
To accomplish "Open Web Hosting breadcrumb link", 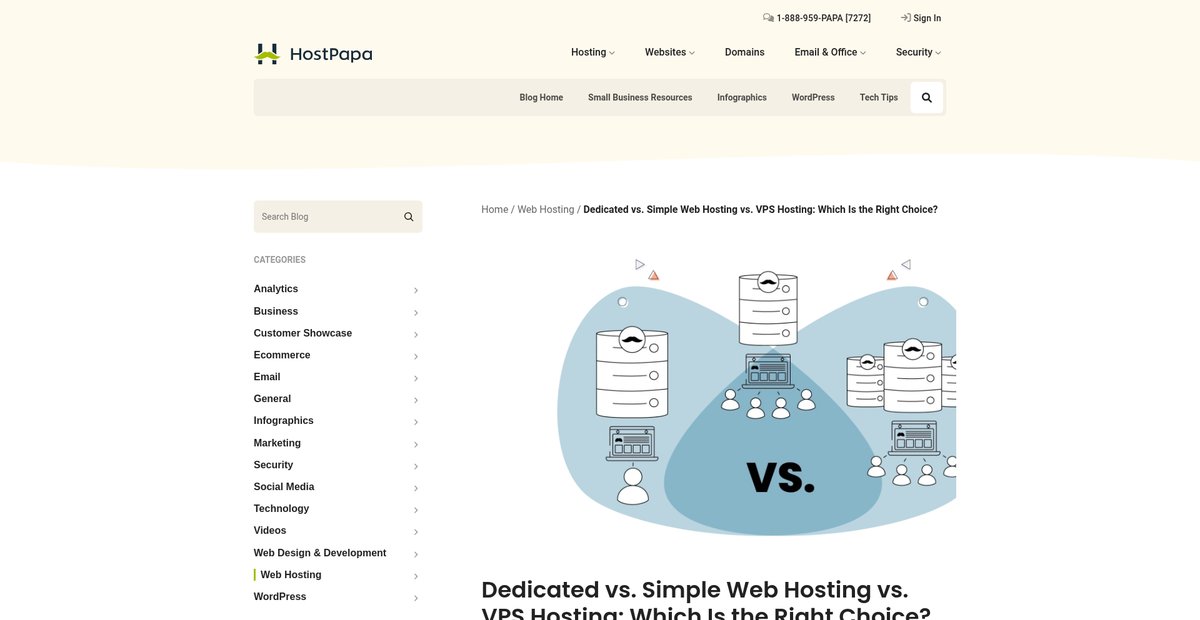I will click(546, 210).
